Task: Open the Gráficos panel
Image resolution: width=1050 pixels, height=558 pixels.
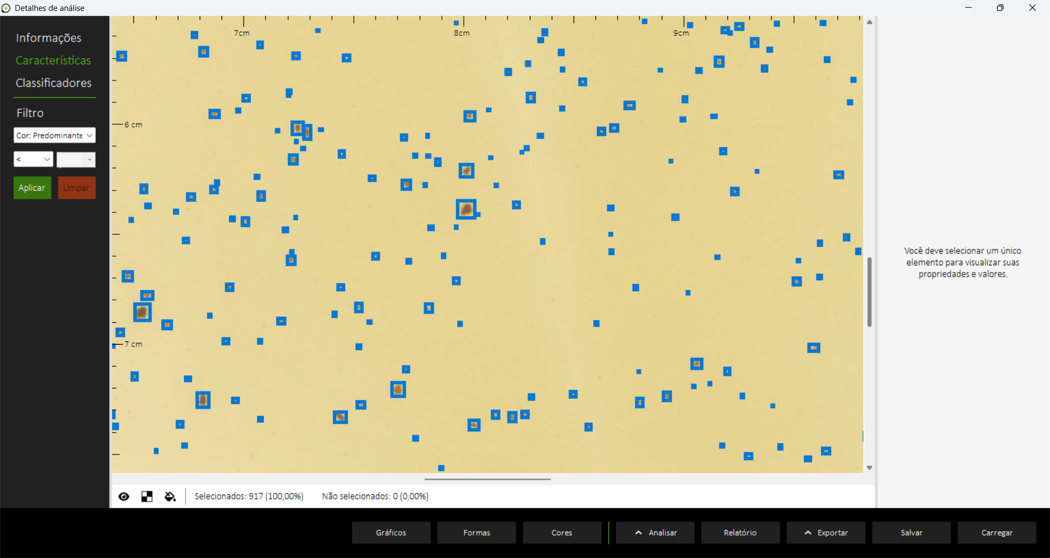Action: pos(391,533)
